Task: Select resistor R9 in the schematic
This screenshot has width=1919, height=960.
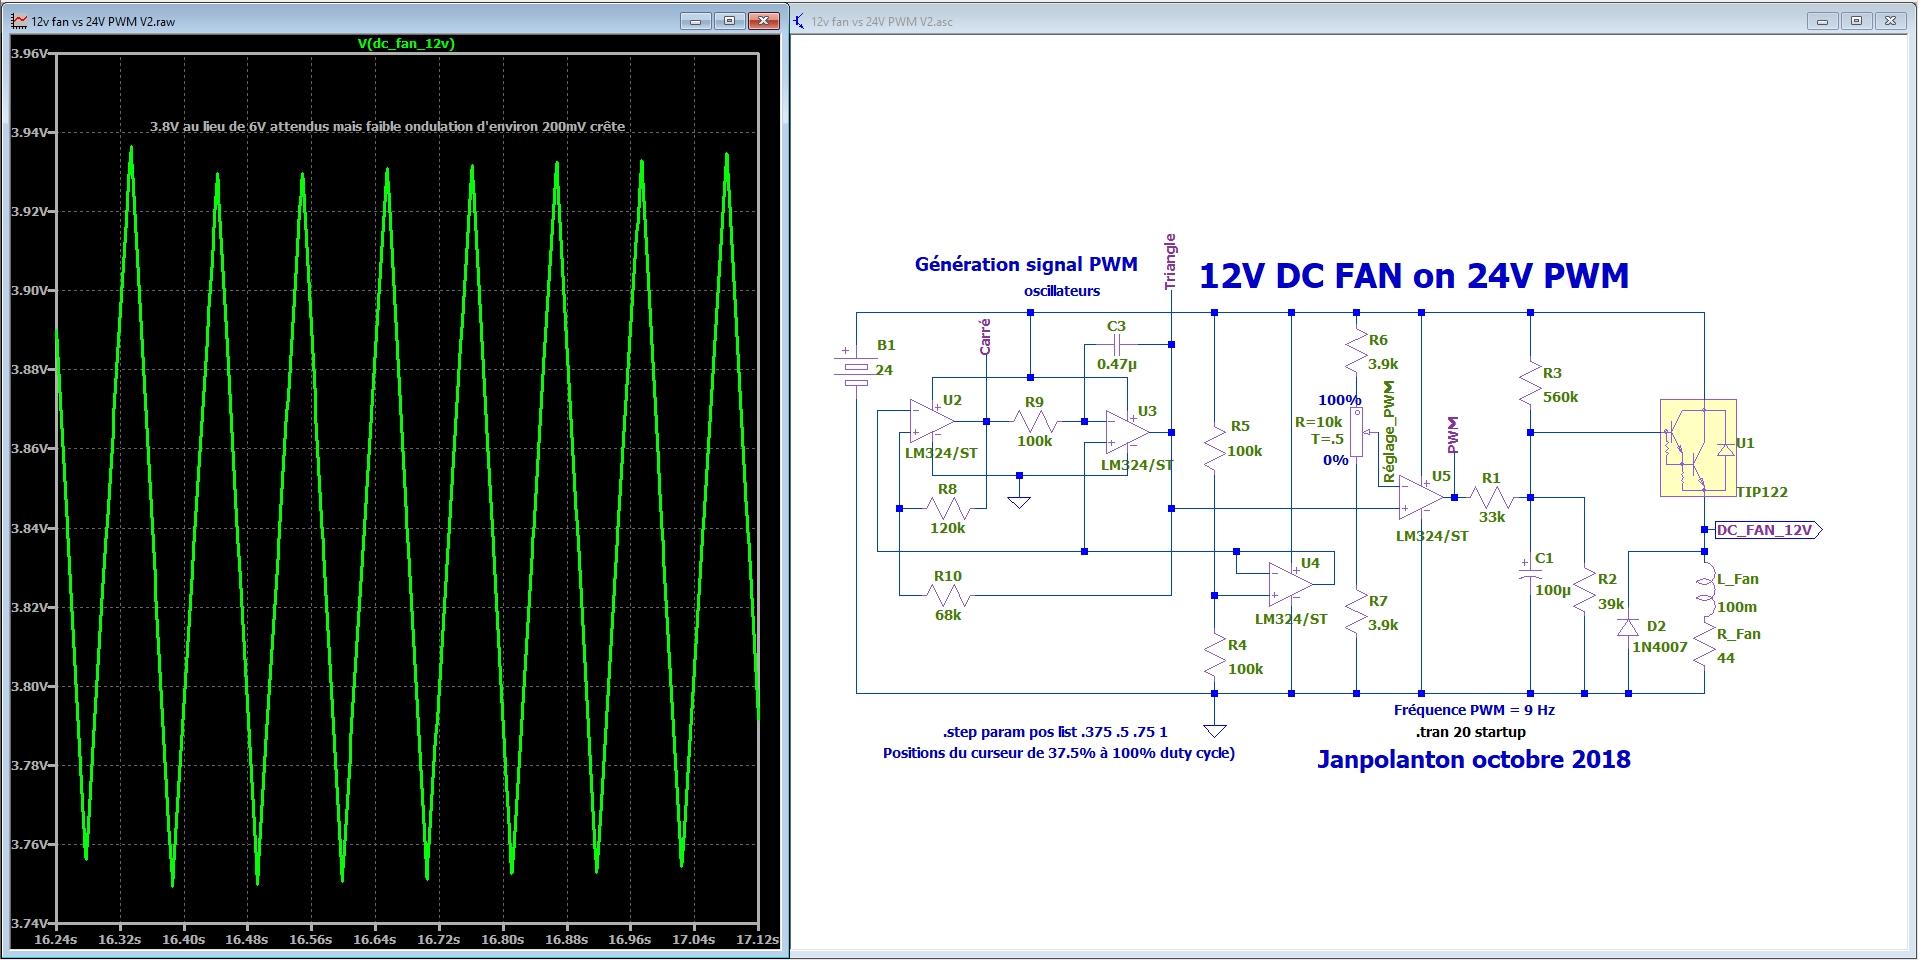Action: coord(1034,421)
